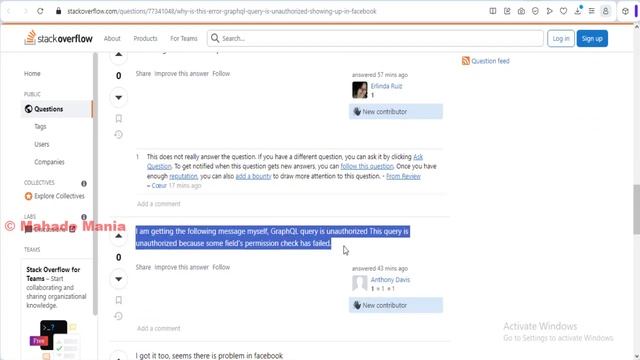Go to Home in the sidebar

[32, 73]
